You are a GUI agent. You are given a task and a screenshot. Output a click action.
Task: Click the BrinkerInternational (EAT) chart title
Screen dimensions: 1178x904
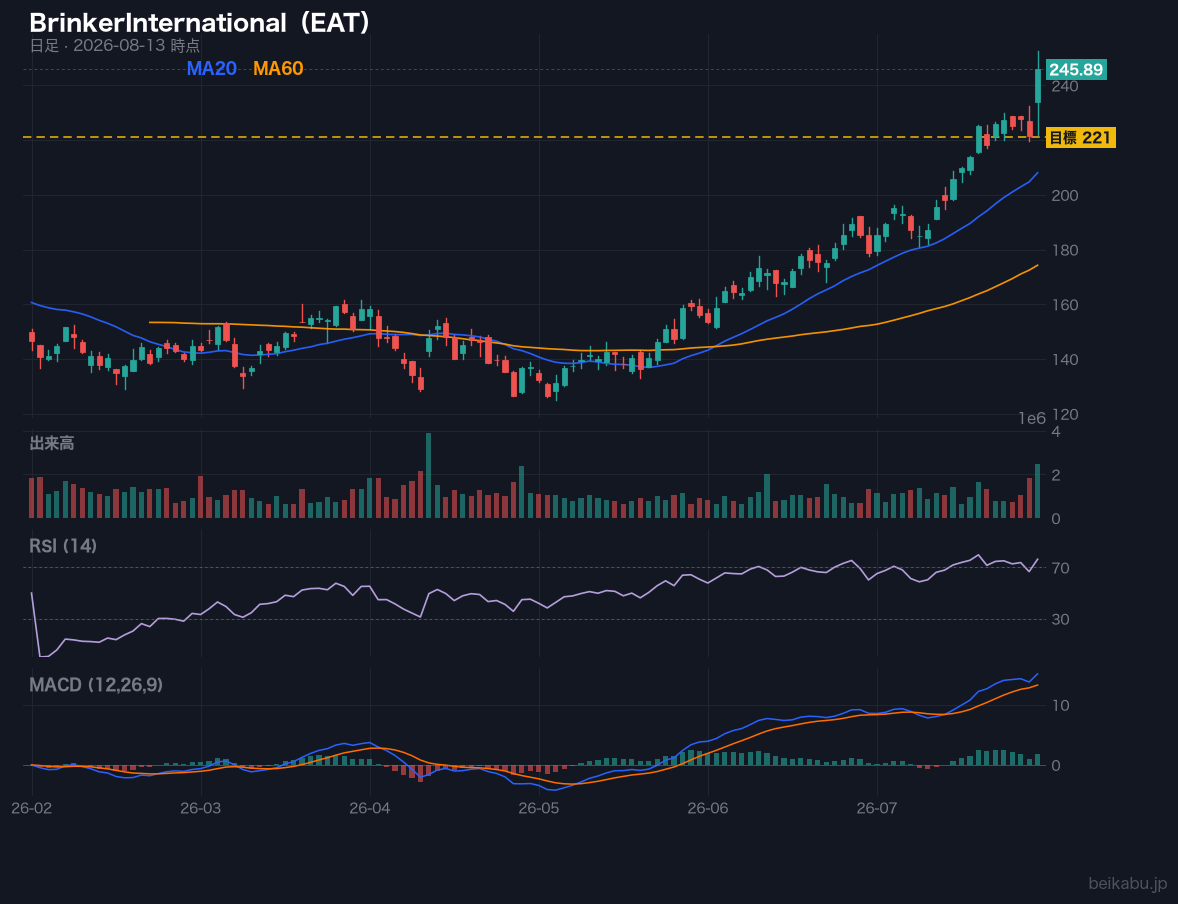(x=201, y=22)
